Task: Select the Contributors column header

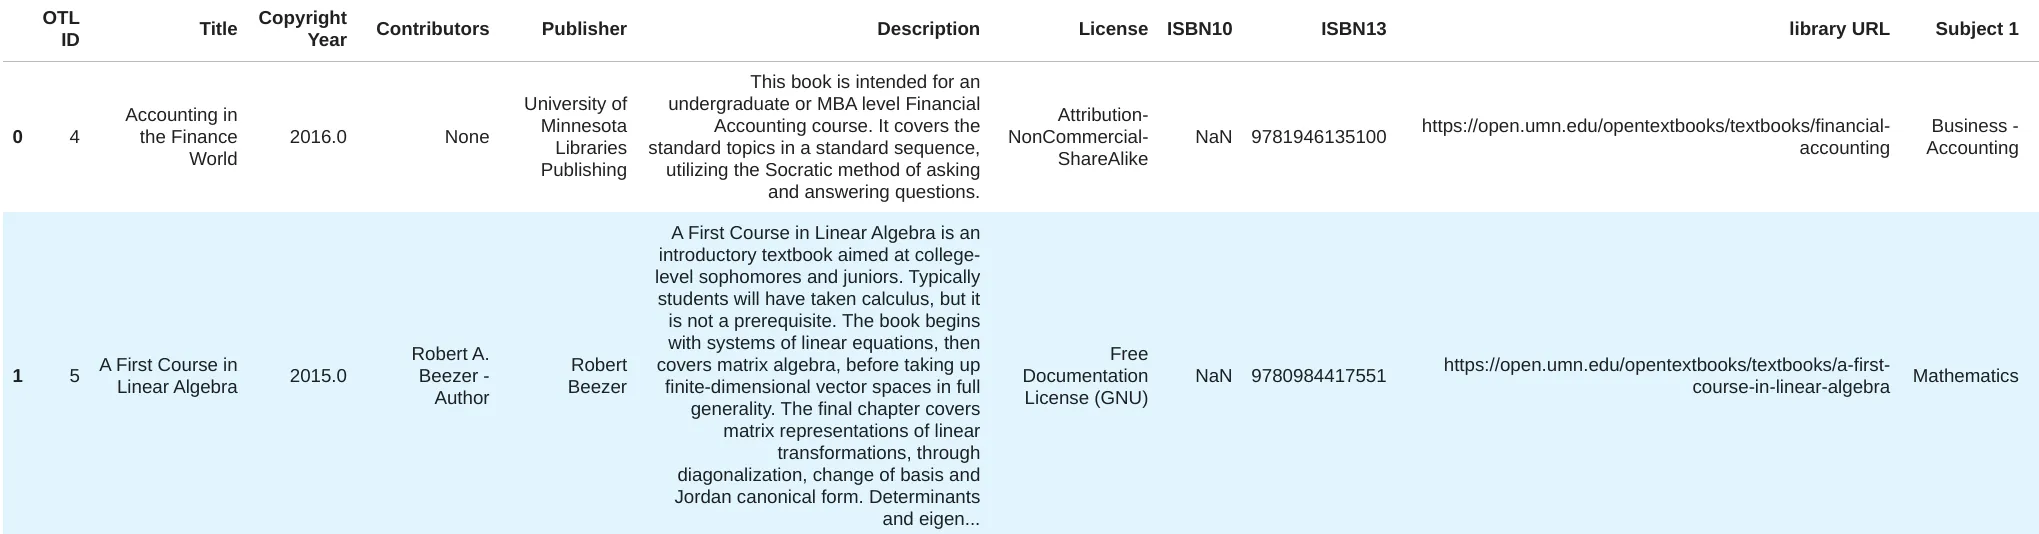Action: (x=432, y=29)
